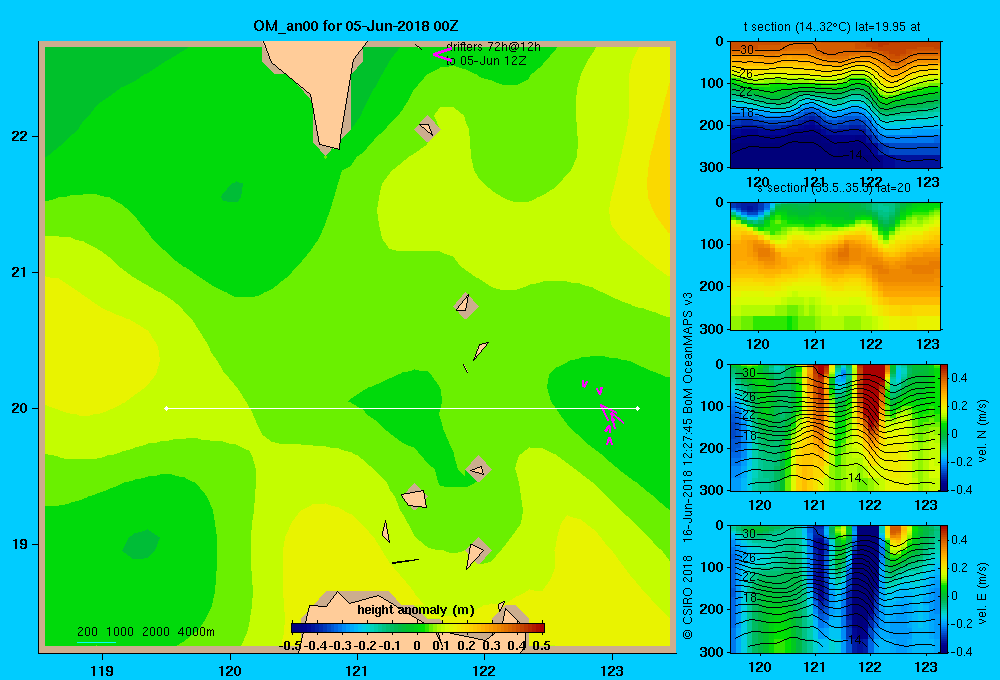Open the eastward velocity section panel

(x=835, y=589)
